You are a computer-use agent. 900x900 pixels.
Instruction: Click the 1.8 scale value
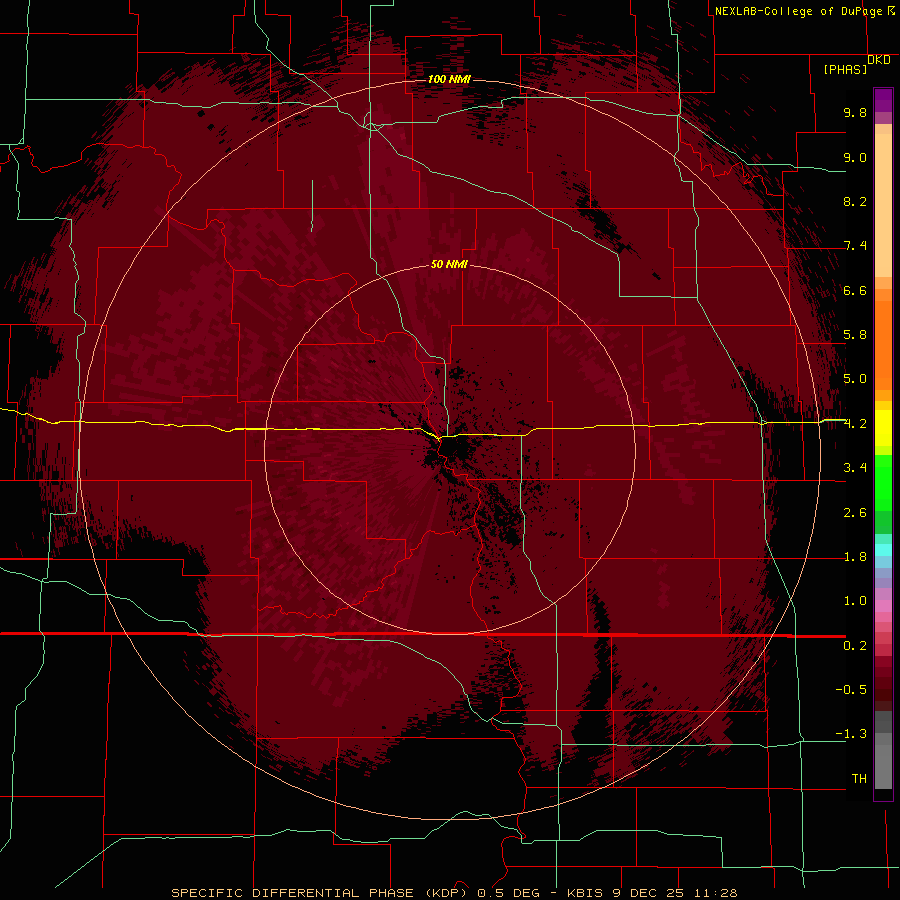pyautogui.click(x=855, y=557)
